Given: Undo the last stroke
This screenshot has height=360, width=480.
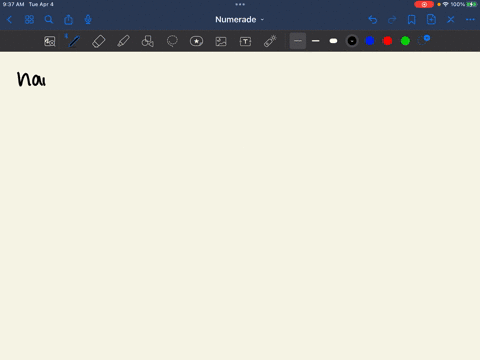Looking at the screenshot, I should [x=373, y=20].
